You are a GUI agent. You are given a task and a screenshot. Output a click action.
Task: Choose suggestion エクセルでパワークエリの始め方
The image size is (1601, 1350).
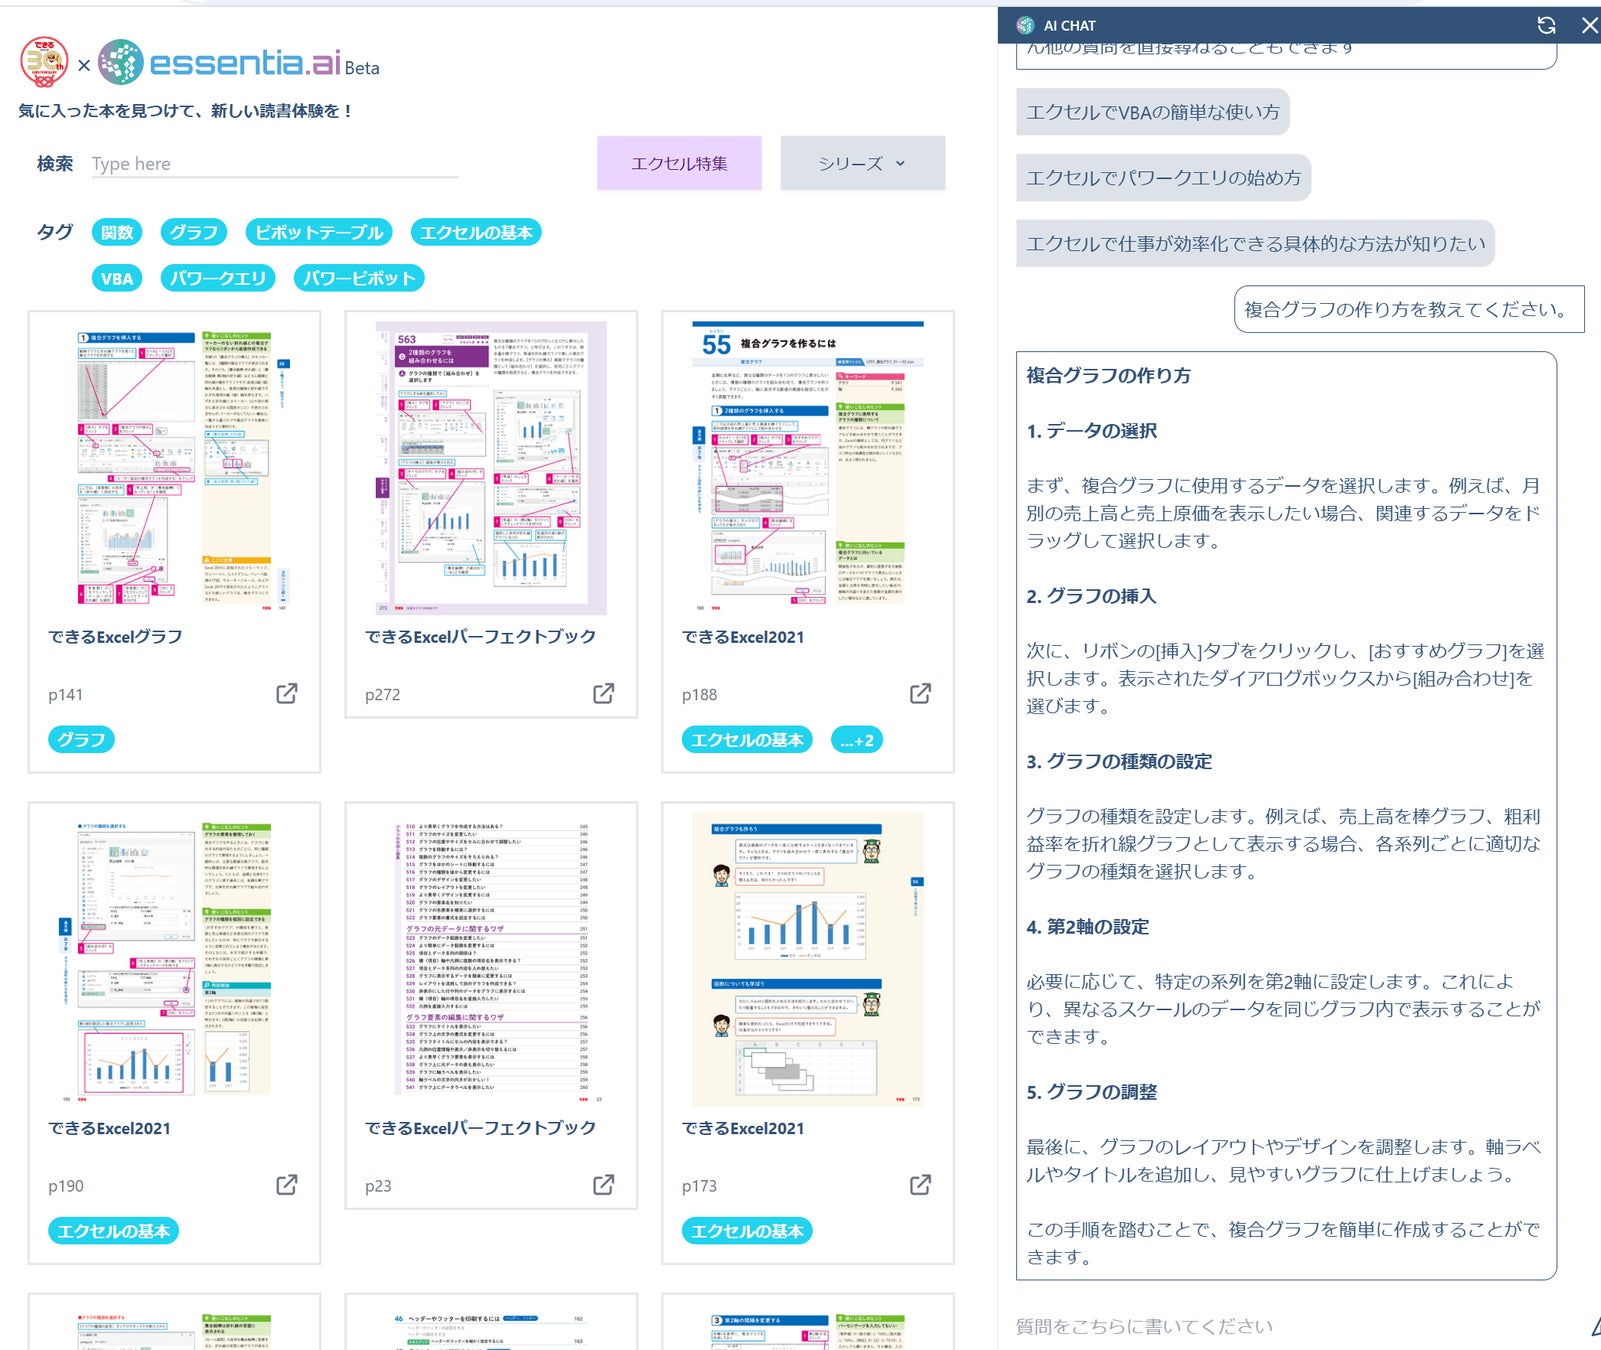pos(1164,177)
